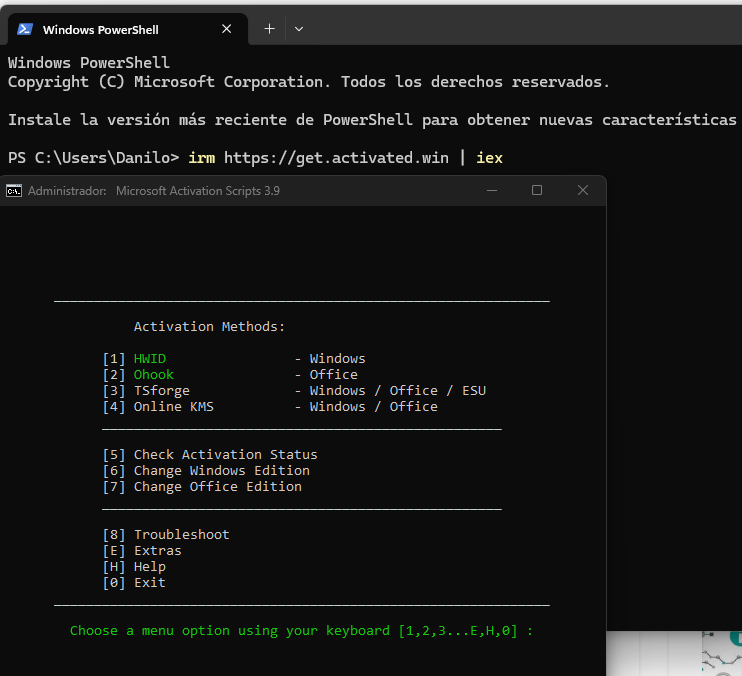Click the Help menu entry
Image resolution: width=742 pixels, height=676 pixels.
coord(149,567)
